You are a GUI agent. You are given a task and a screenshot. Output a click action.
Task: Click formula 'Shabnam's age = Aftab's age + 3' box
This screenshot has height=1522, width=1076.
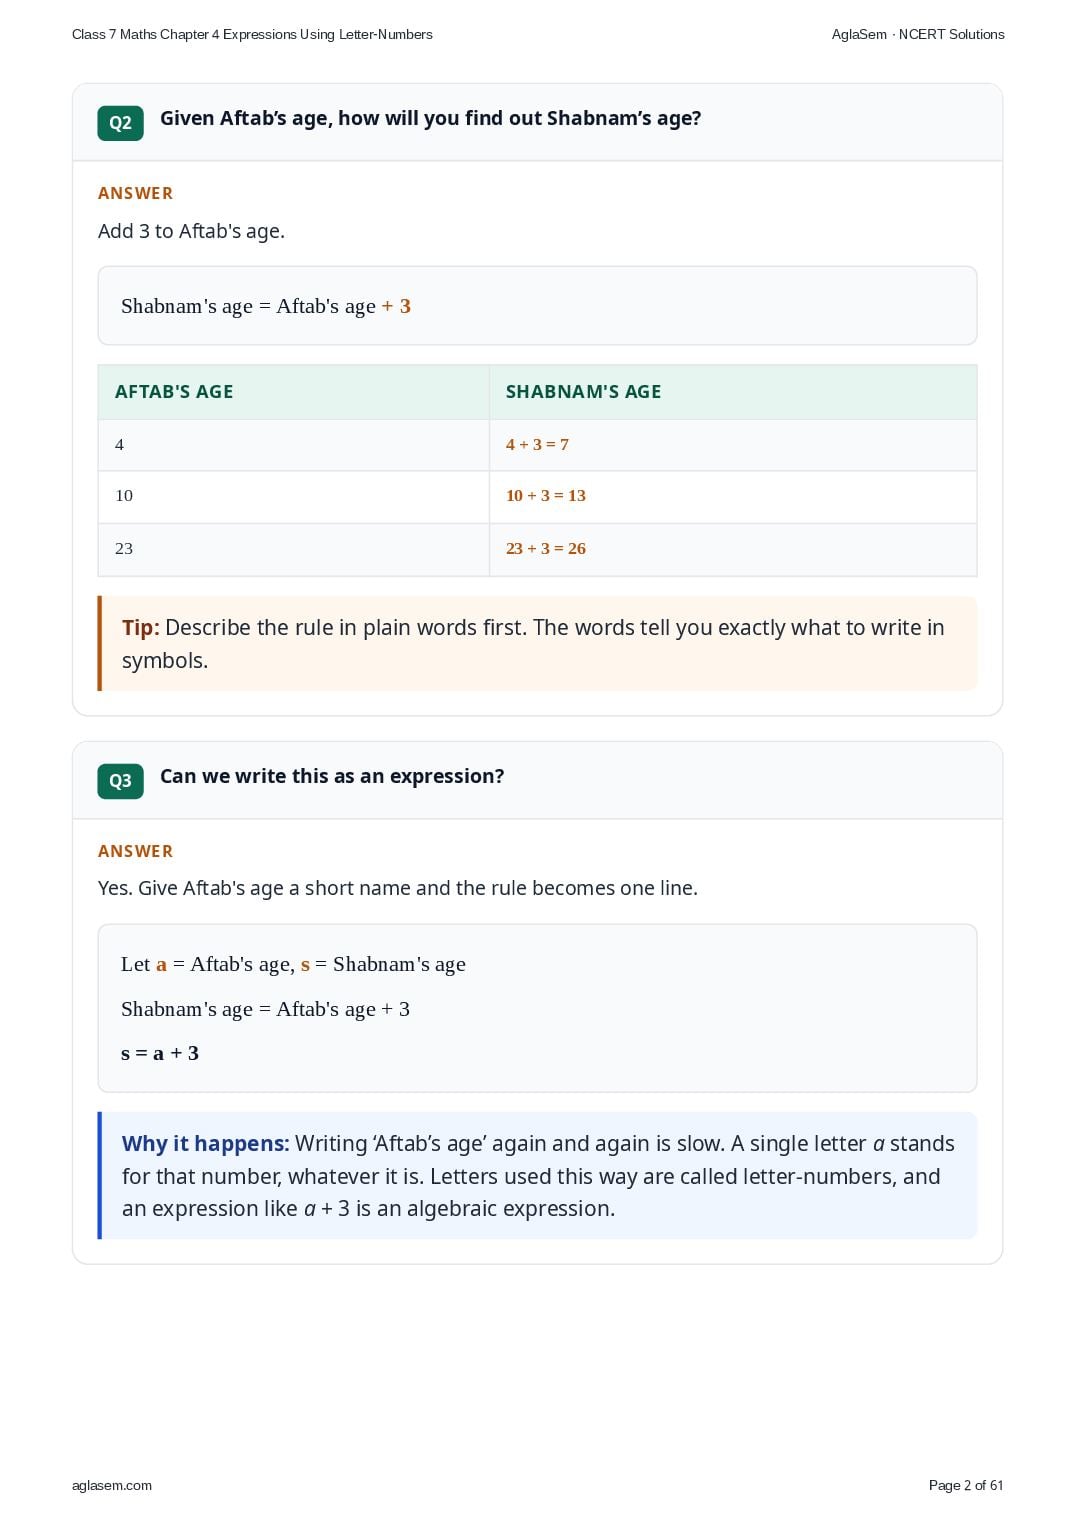(537, 306)
